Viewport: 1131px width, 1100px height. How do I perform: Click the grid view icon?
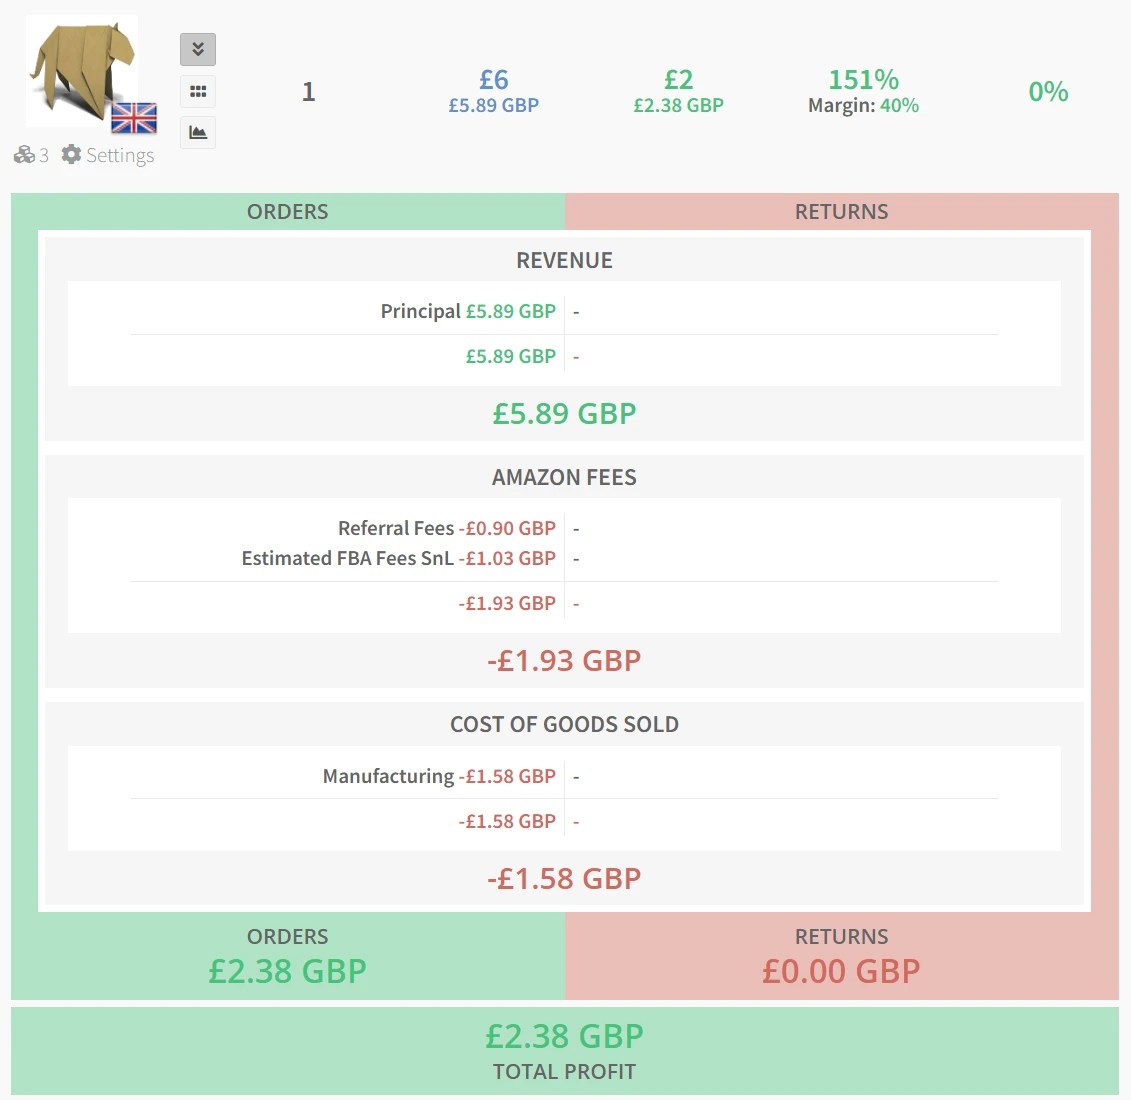[197, 90]
